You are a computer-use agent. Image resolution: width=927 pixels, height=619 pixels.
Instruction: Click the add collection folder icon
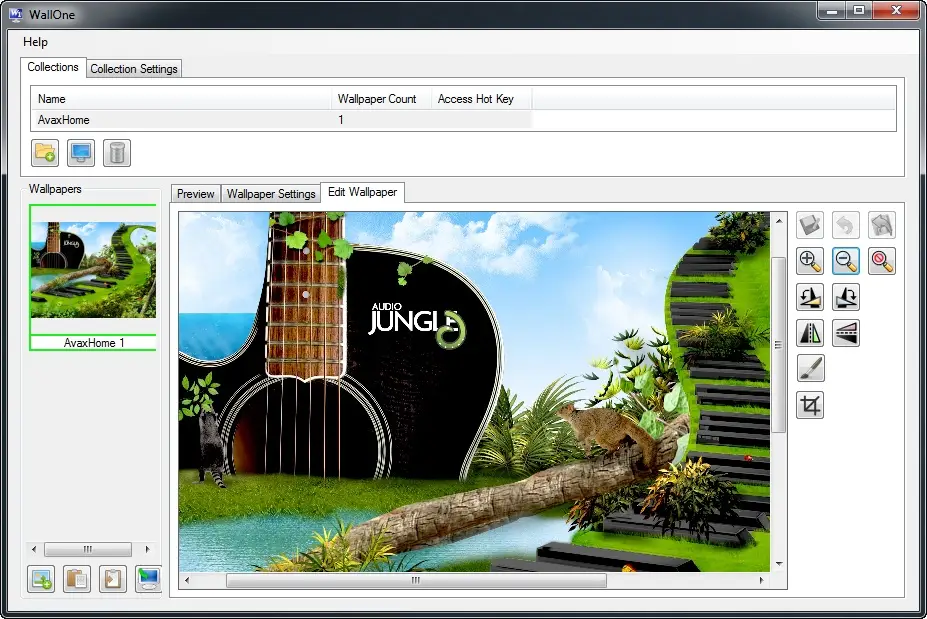(45, 153)
